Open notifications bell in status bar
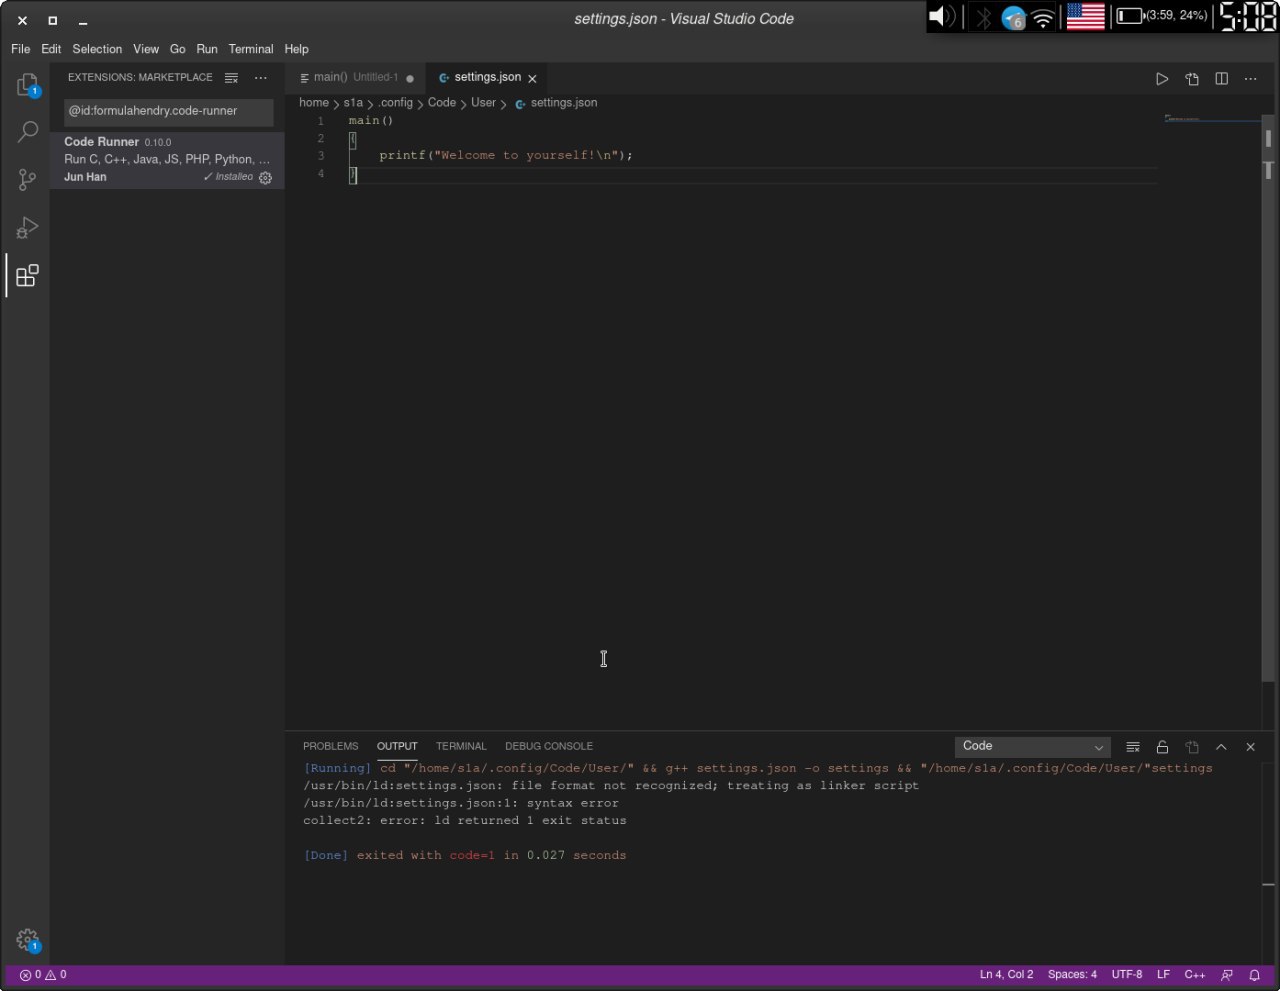Screen dimensions: 1280x991 [1254, 975]
